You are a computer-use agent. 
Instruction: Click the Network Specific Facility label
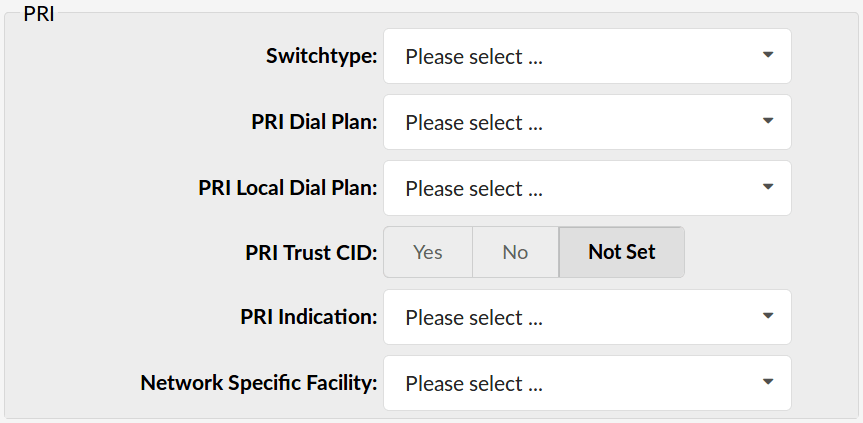tap(259, 383)
